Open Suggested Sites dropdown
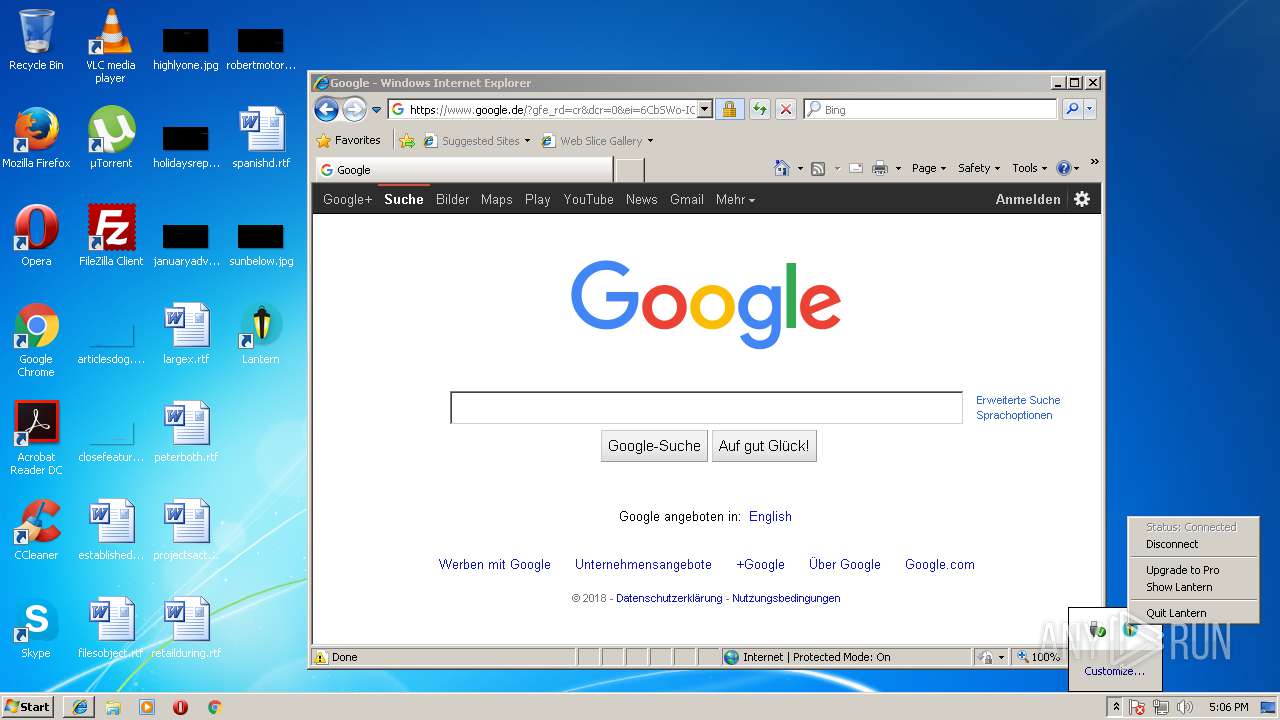The image size is (1280, 720). click(477, 141)
